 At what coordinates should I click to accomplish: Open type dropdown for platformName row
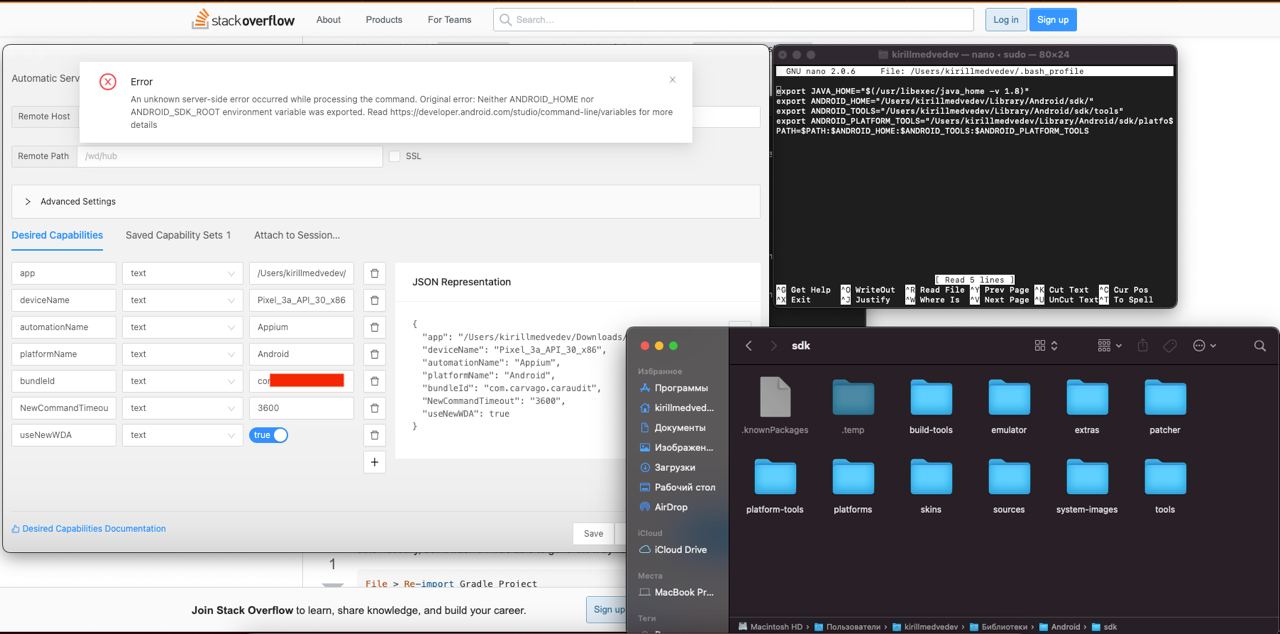click(x=182, y=354)
